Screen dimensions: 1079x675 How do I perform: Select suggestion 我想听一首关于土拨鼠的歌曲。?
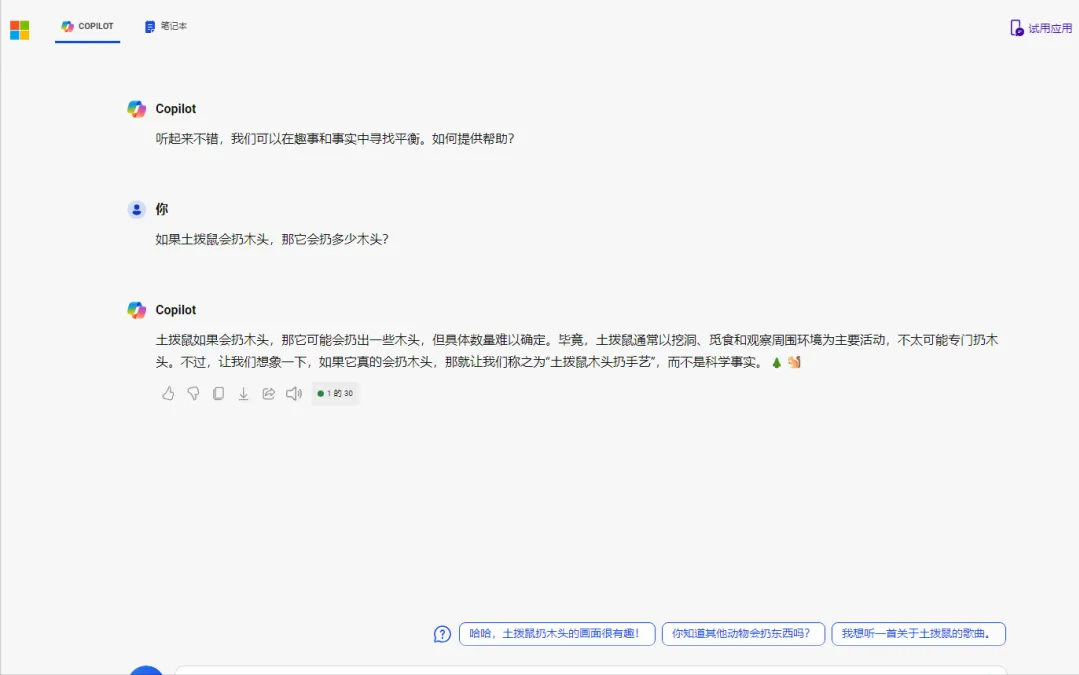coord(918,634)
